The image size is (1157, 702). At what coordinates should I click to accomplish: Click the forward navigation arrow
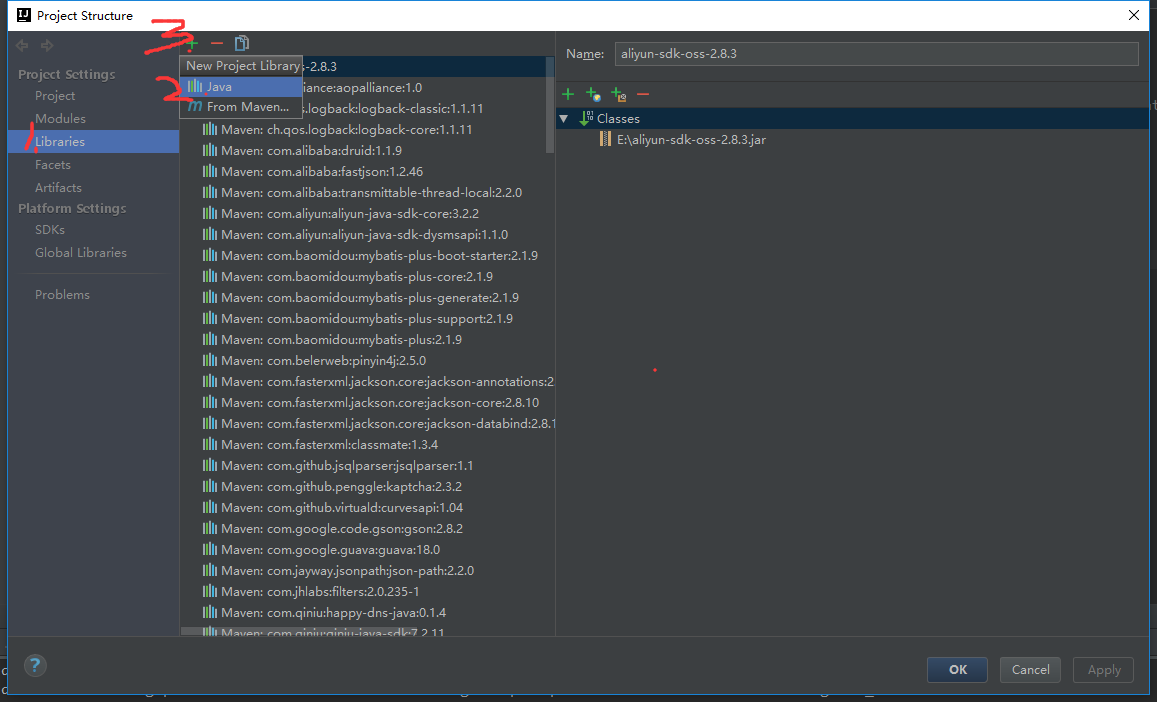47,46
